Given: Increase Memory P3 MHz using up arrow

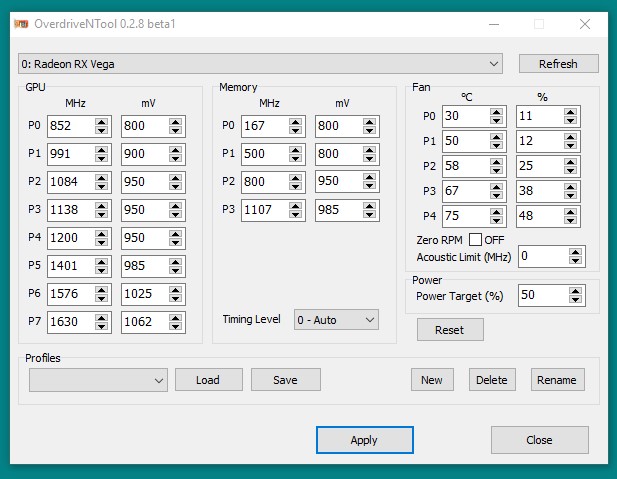Looking at the screenshot, I should point(295,206).
